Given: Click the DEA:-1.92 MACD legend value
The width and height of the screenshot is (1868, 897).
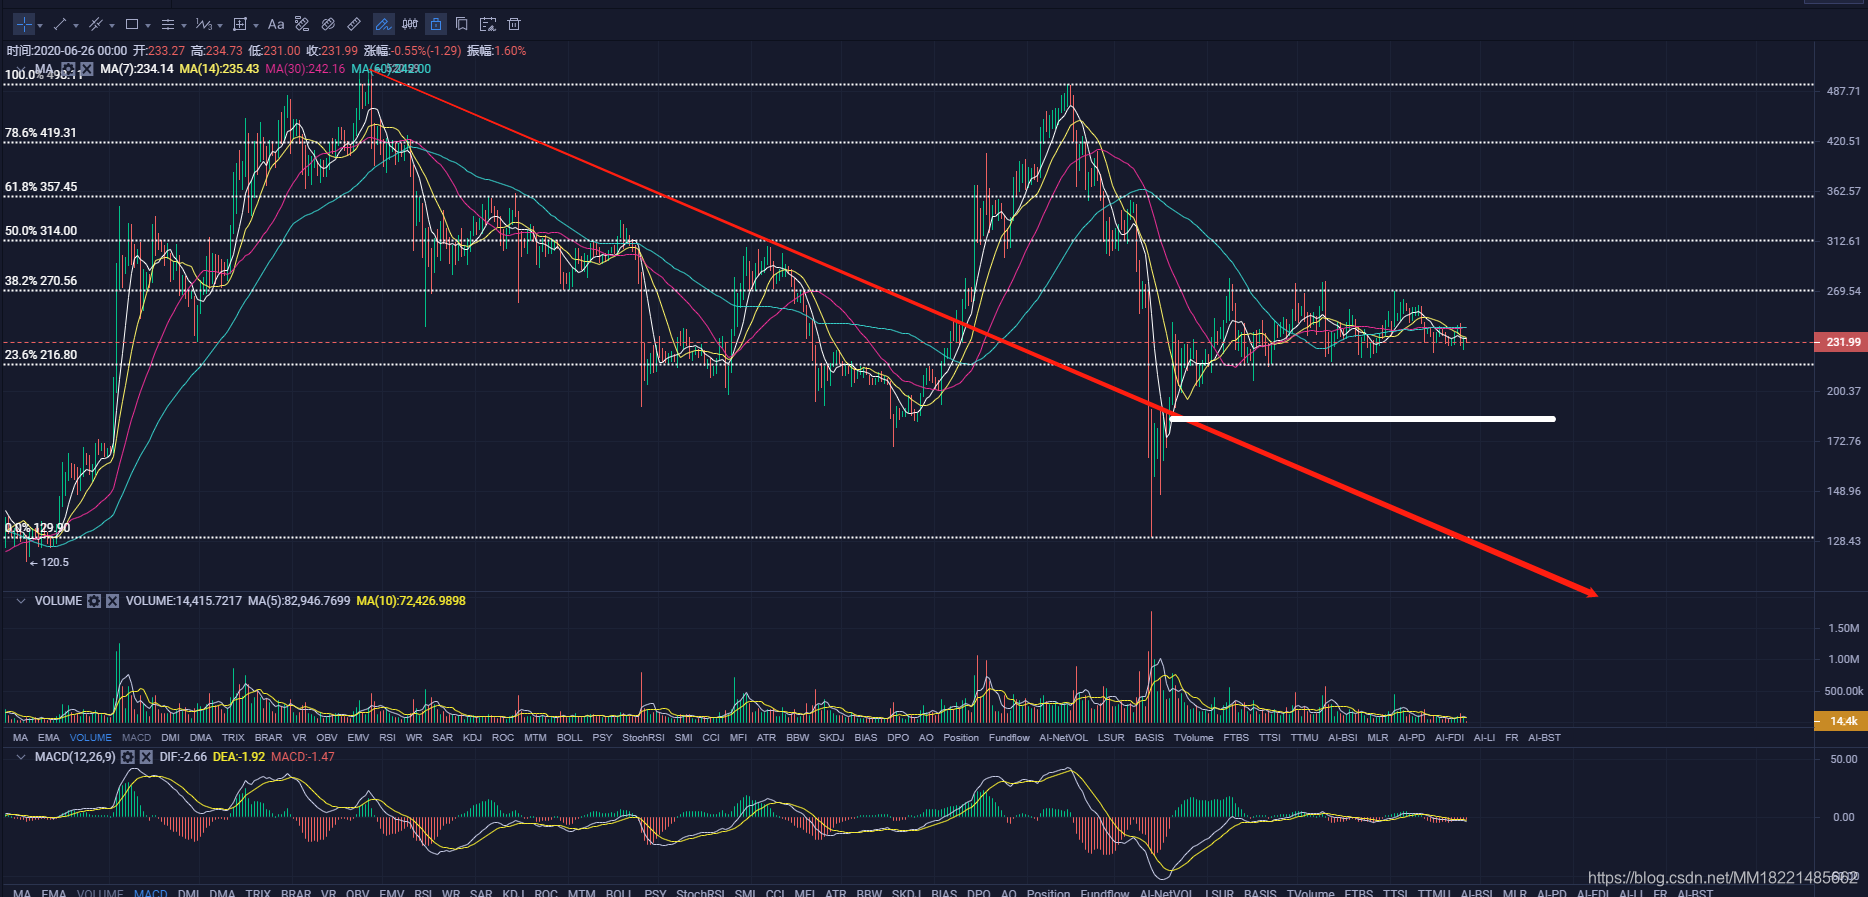Looking at the screenshot, I should tap(239, 757).
